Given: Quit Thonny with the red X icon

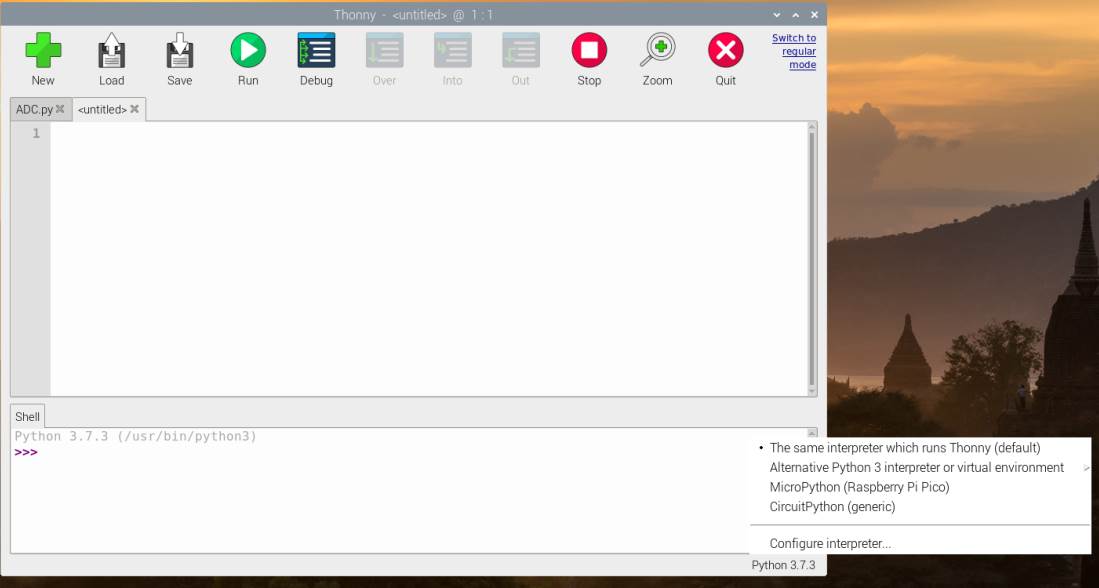Looking at the screenshot, I should [725, 50].
